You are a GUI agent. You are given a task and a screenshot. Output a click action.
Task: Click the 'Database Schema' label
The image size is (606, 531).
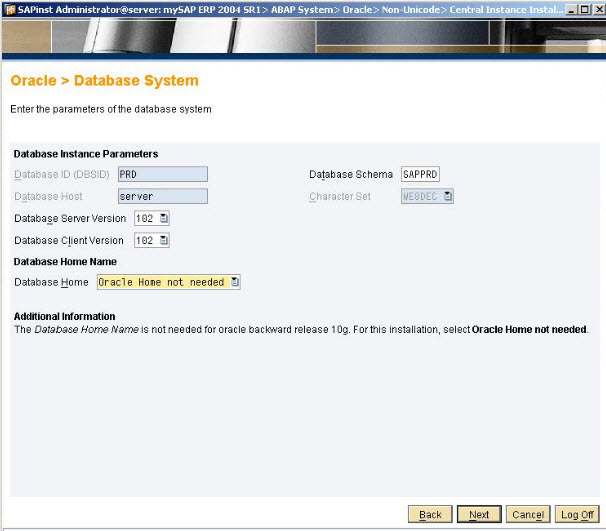pos(351,174)
